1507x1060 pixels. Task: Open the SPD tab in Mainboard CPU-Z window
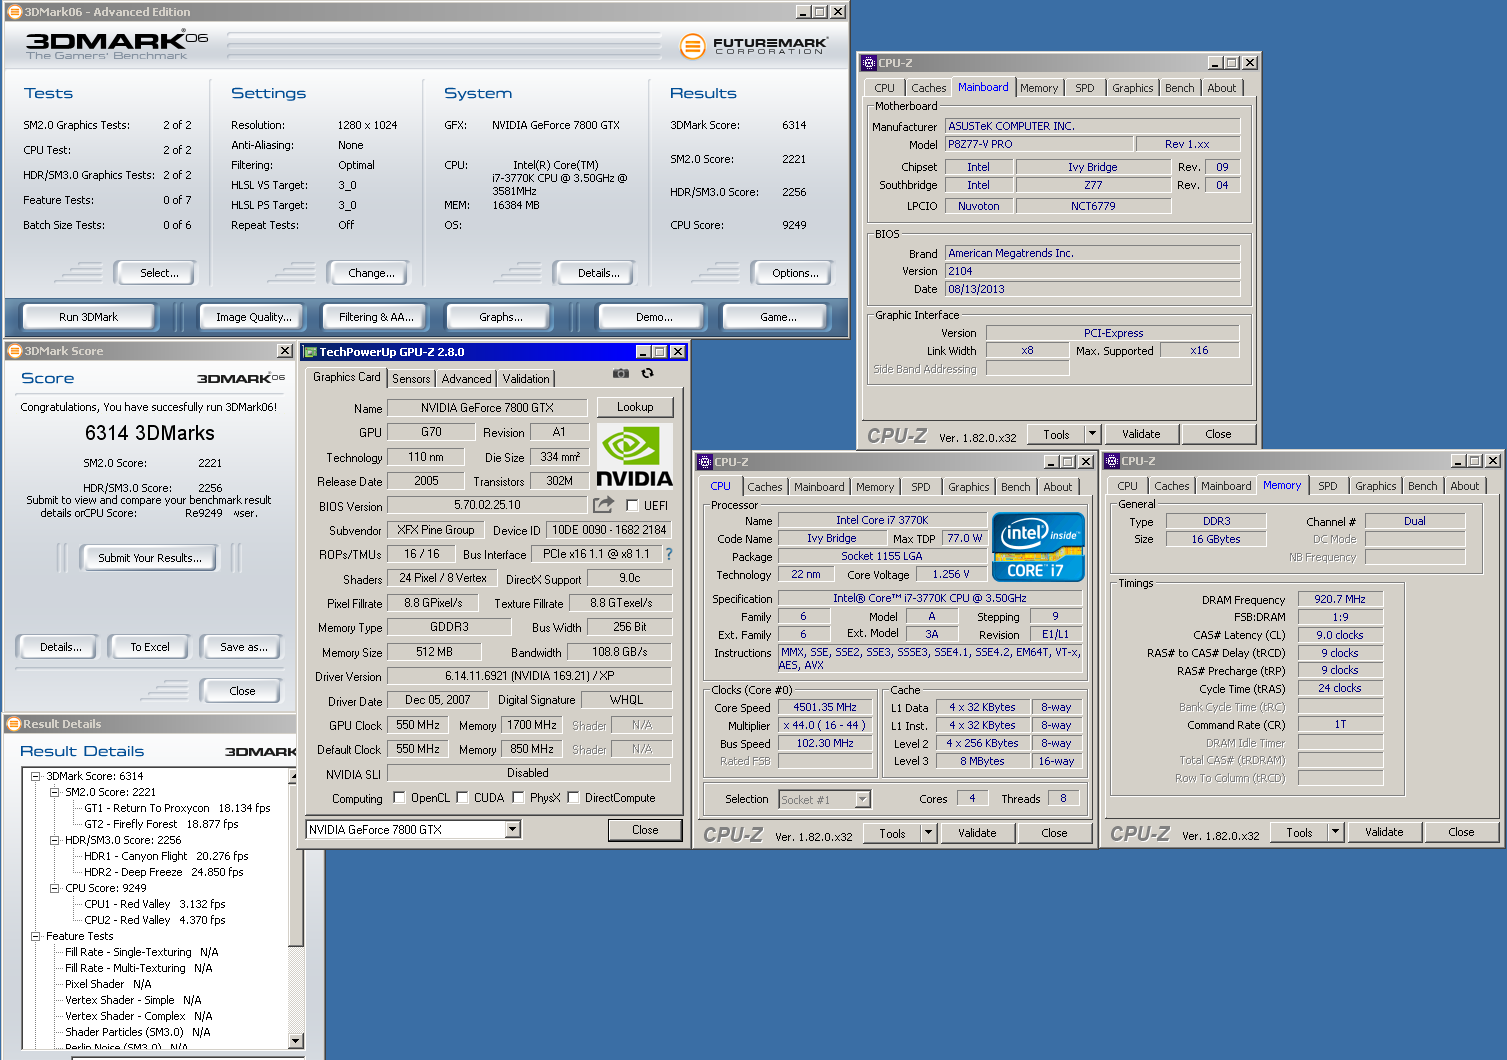tap(1084, 88)
